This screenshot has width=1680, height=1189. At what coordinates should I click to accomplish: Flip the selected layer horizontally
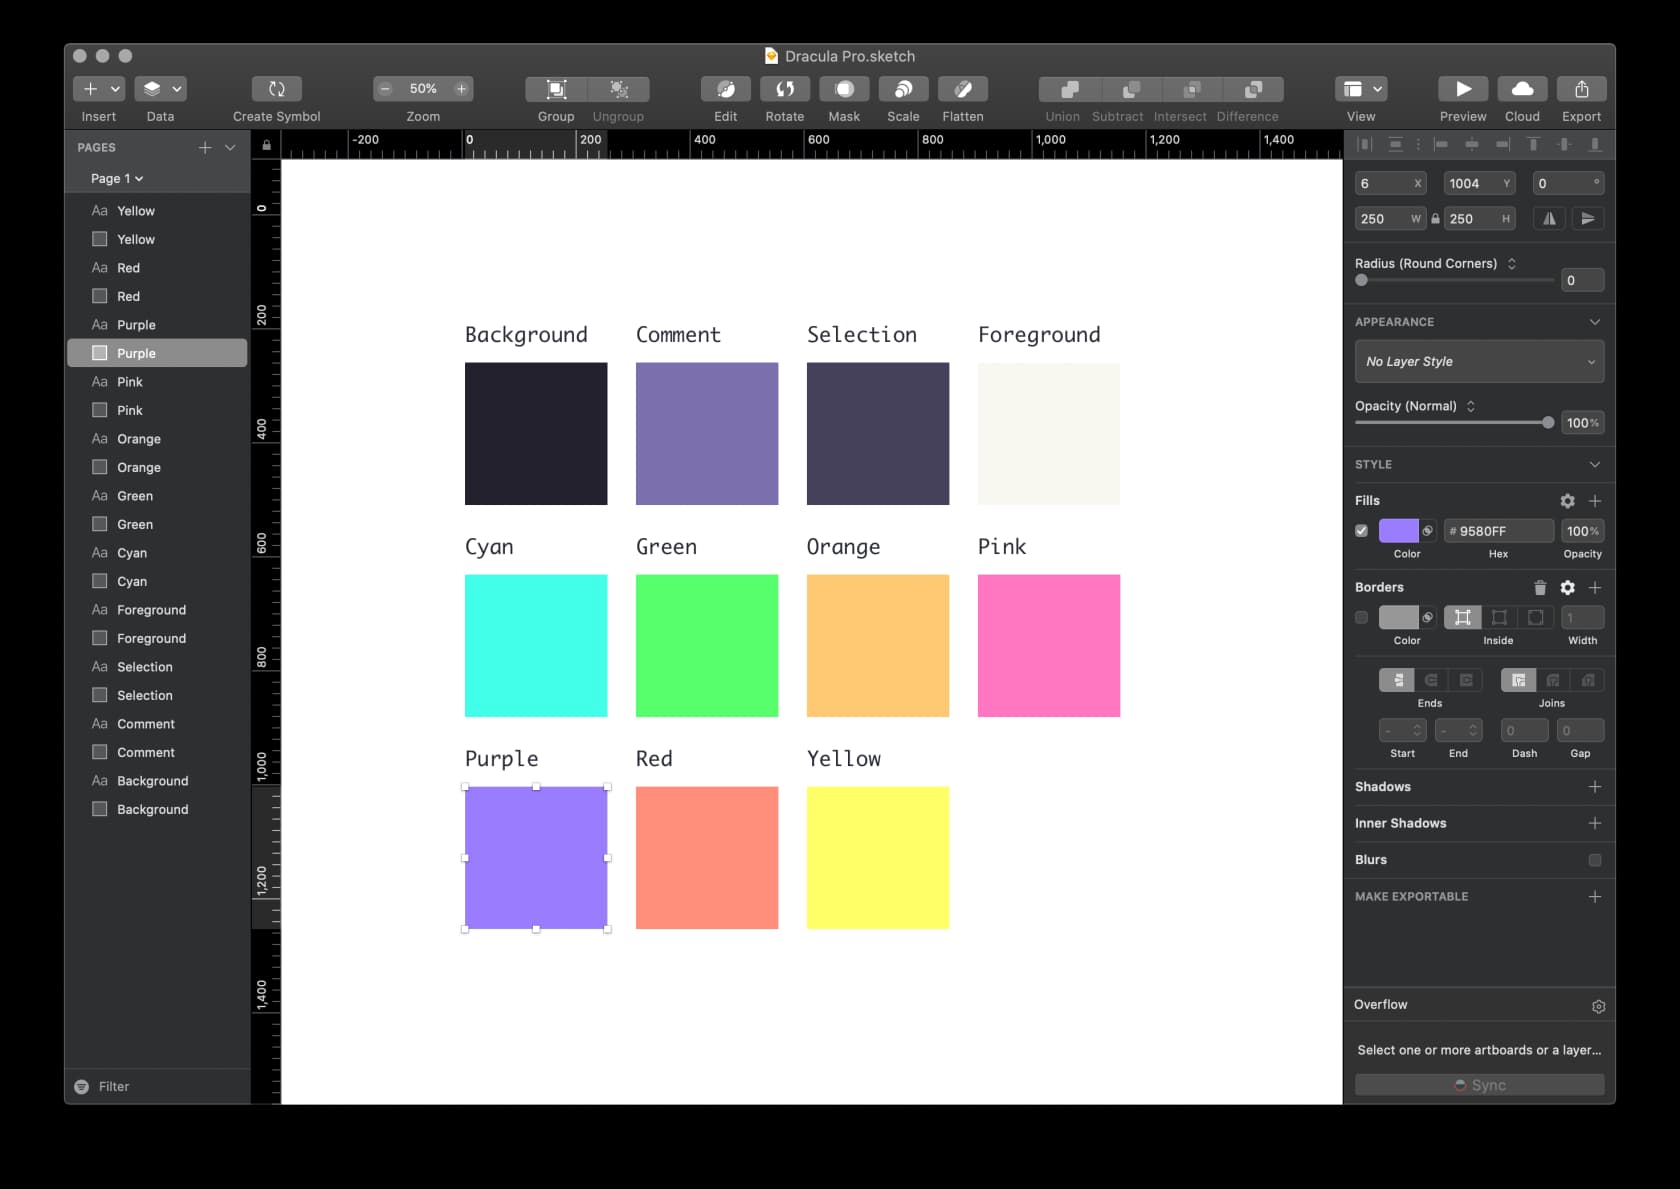(1549, 218)
